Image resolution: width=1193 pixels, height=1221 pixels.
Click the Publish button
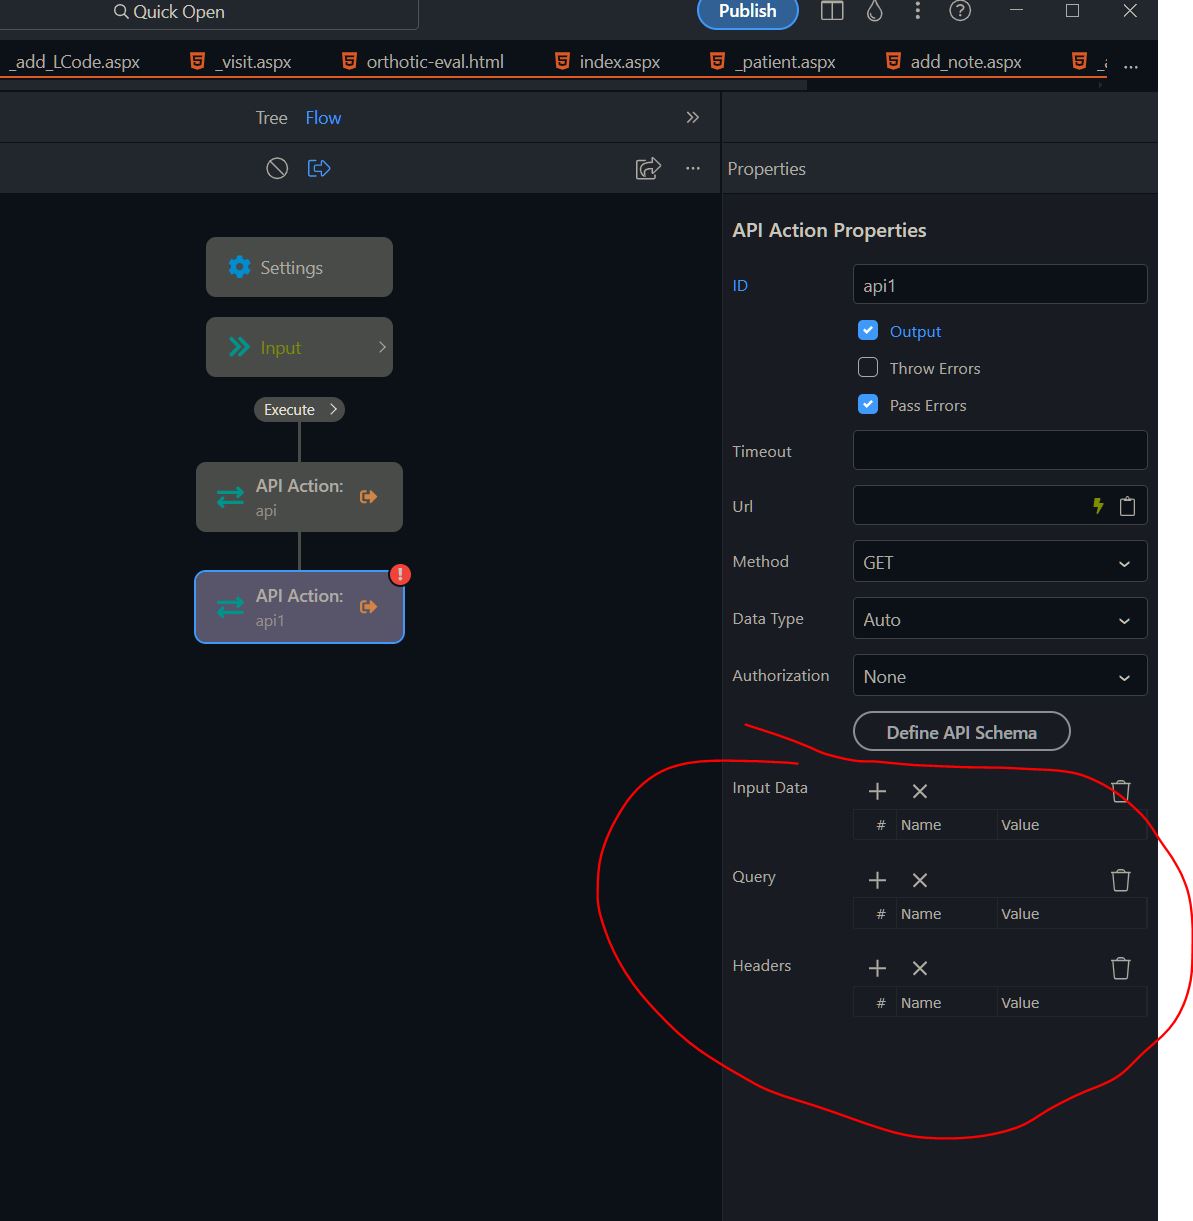tap(747, 12)
